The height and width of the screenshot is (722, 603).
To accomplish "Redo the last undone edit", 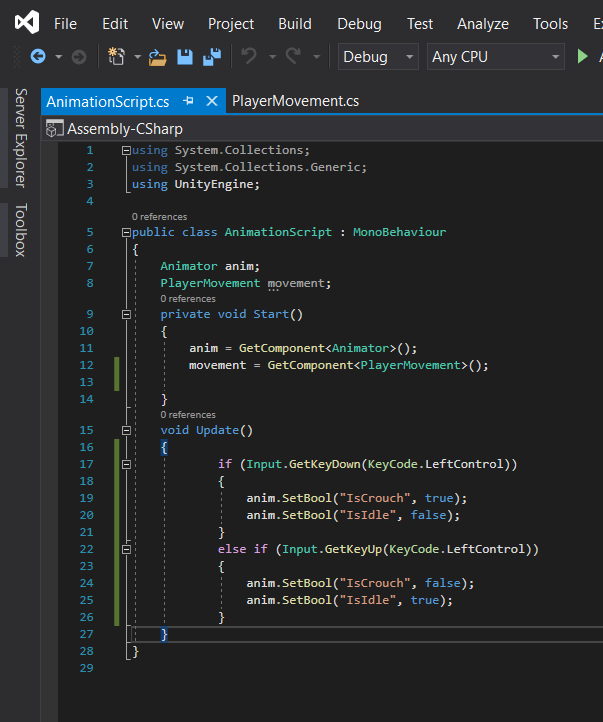I will tap(293, 56).
